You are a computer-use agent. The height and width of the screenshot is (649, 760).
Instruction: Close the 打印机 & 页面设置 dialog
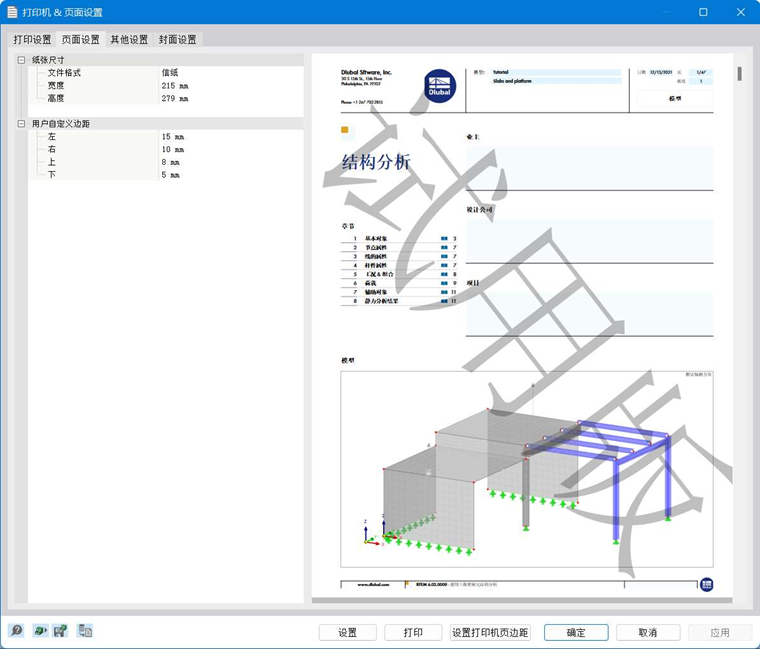741,12
